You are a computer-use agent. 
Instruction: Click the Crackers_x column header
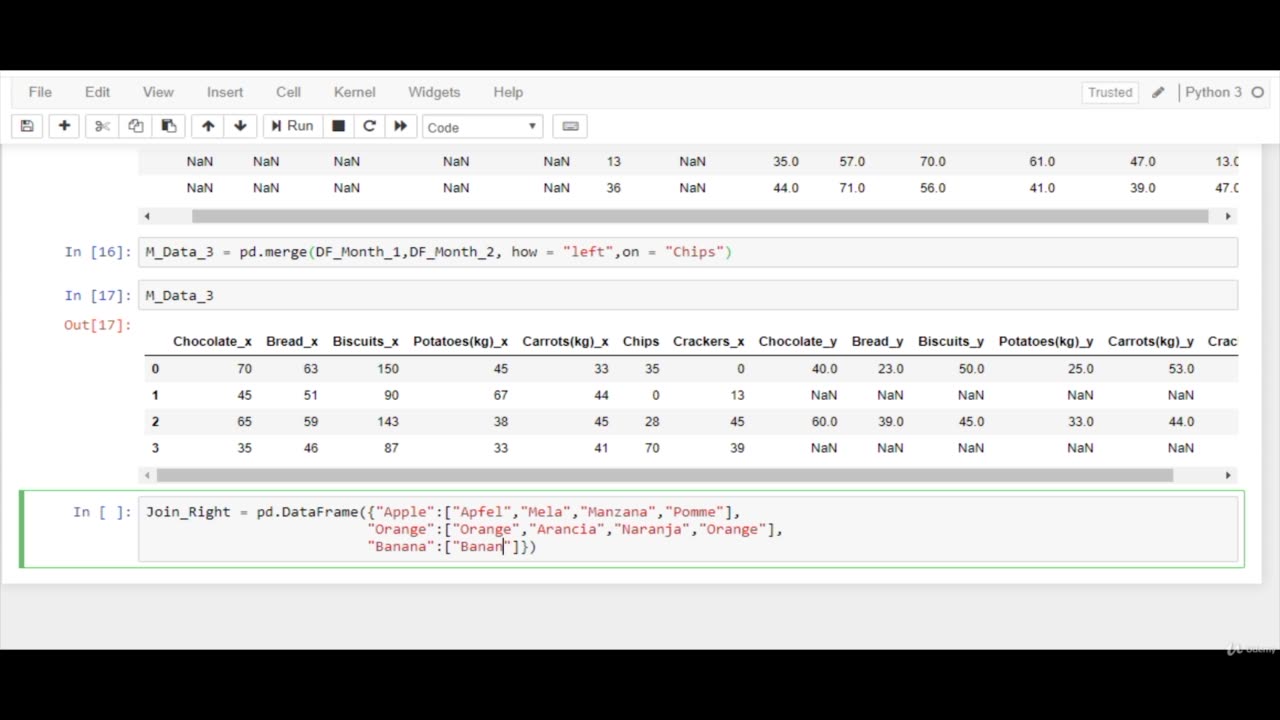[709, 341]
